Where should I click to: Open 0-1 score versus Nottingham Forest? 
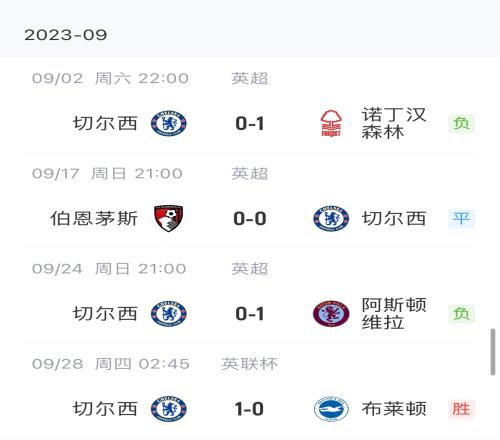pos(250,124)
